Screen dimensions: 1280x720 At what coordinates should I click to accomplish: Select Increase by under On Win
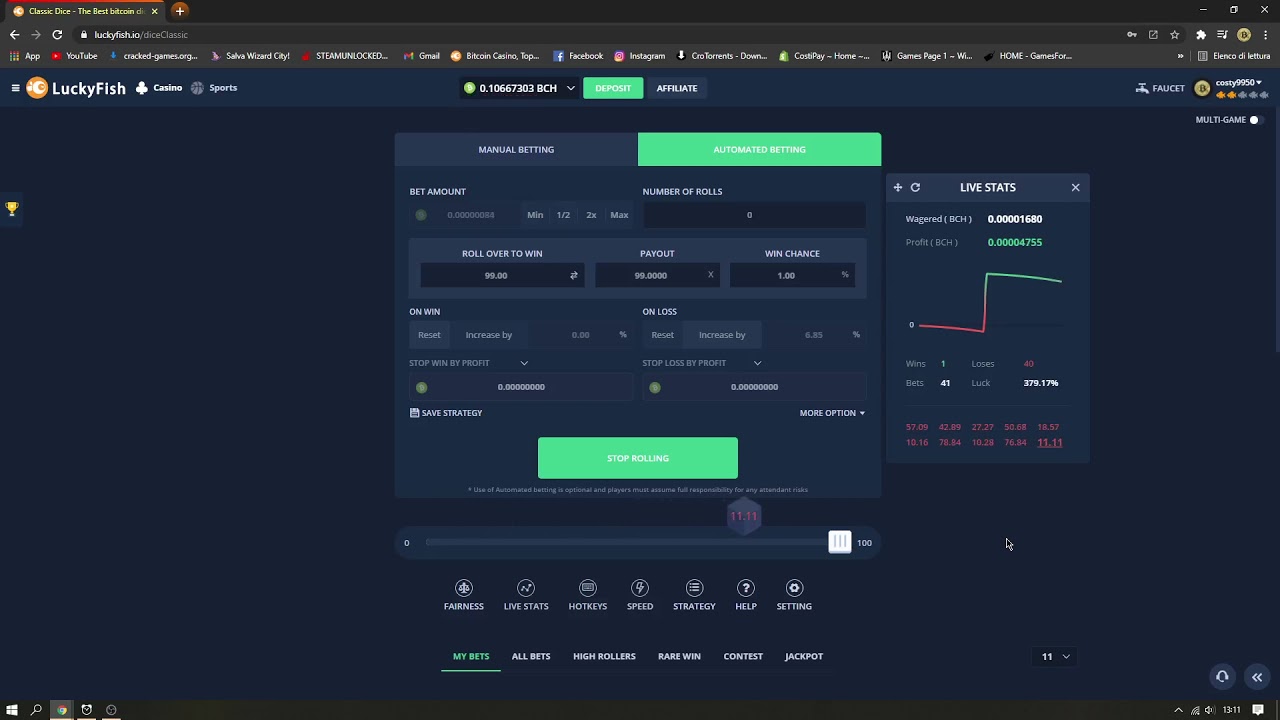(489, 335)
